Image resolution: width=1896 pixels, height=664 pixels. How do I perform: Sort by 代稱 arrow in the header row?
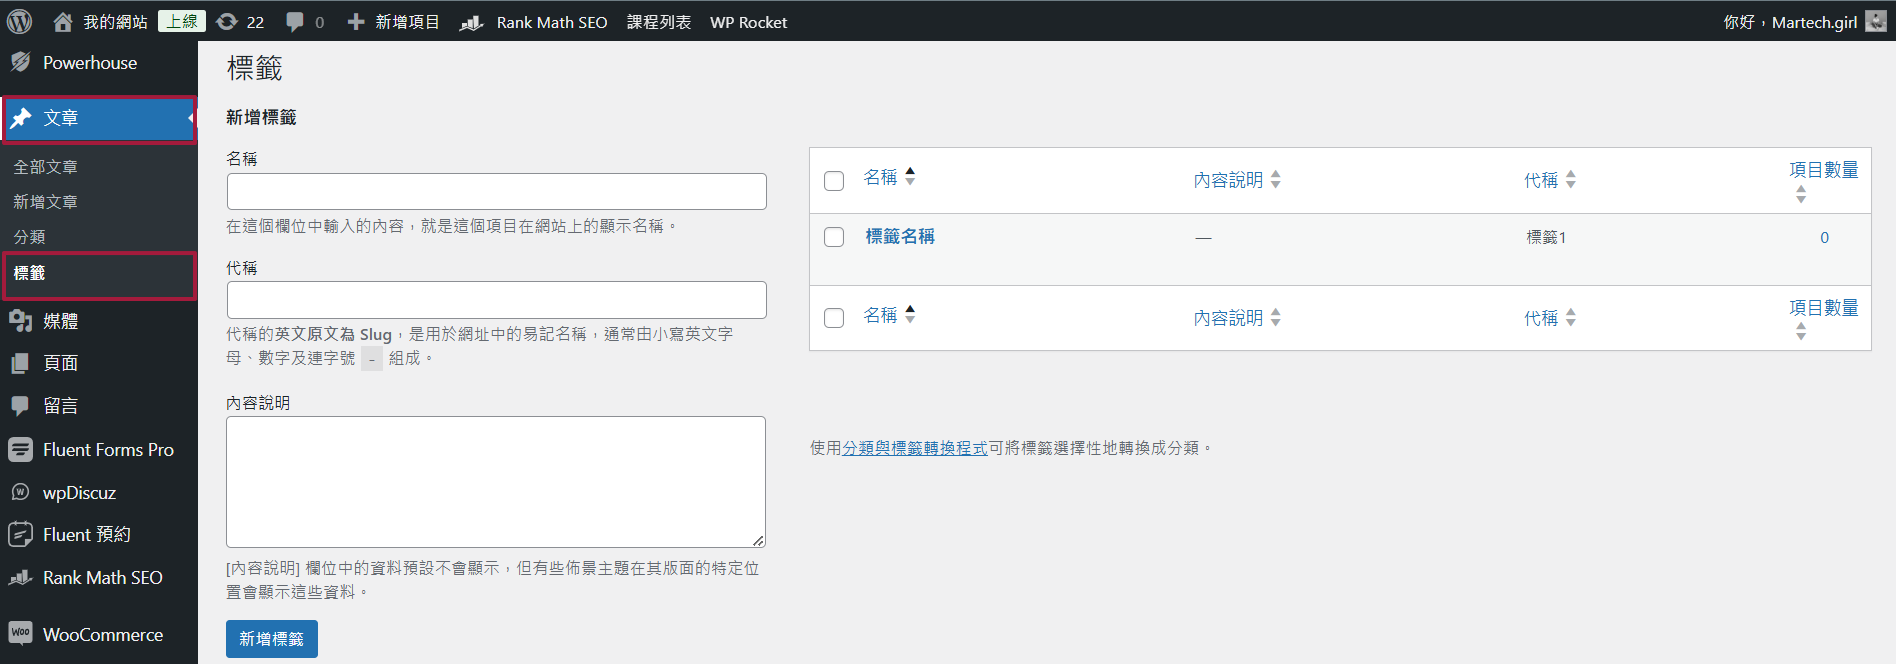tap(1571, 180)
